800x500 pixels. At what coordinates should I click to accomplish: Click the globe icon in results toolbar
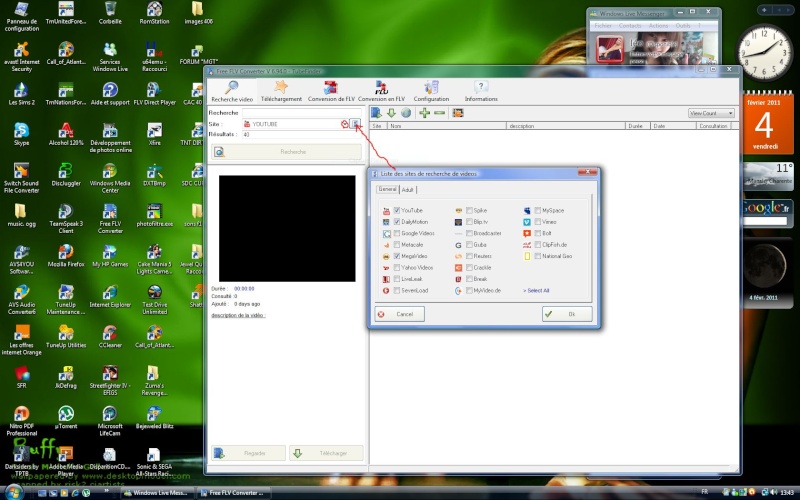click(x=406, y=113)
